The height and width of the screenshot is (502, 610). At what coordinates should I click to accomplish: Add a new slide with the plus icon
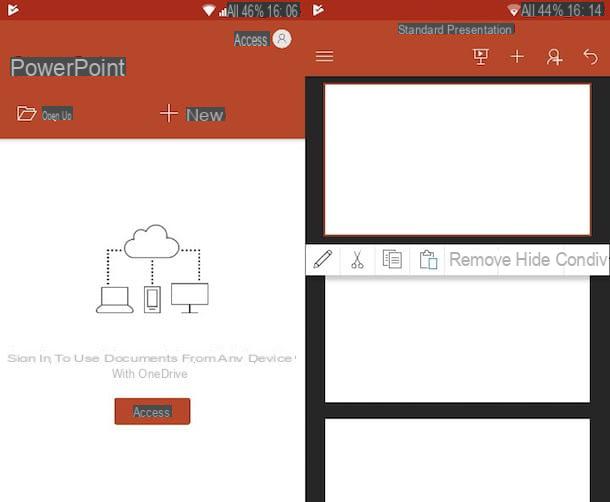[517, 57]
